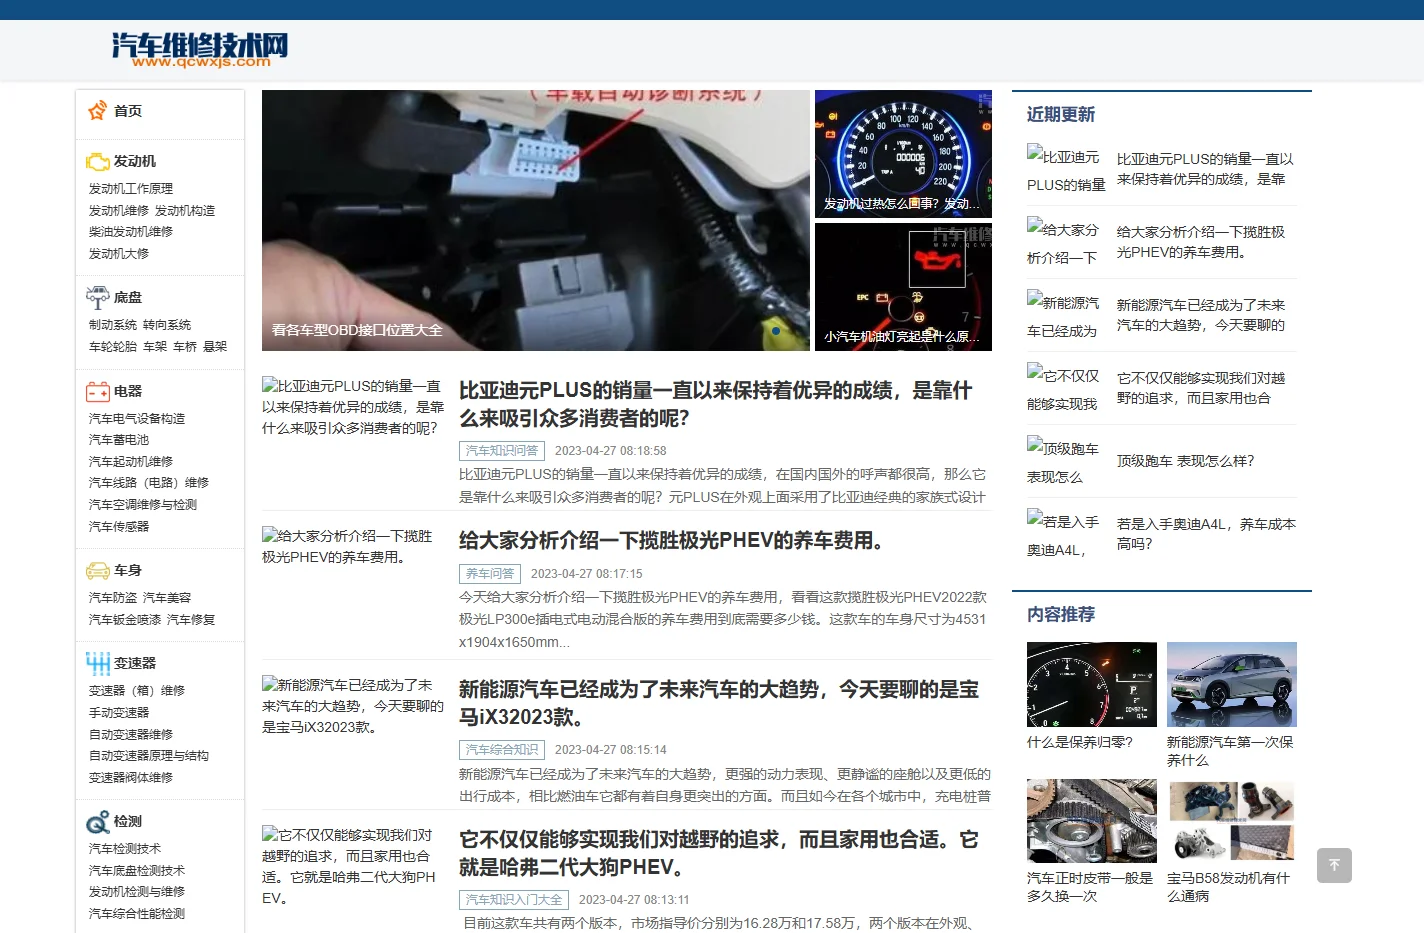Select the blue carousel indicator dot
Image resolution: width=1424 pixels, height=933 pixels.
click(776, 331)
